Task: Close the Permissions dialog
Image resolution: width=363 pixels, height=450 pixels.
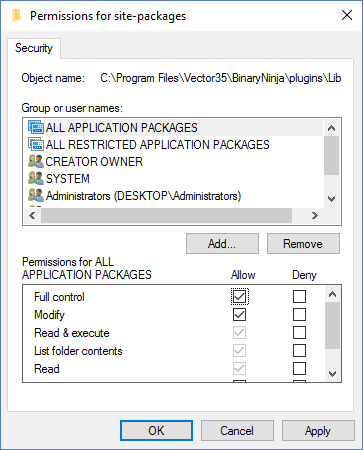Action: coord(347,15)
